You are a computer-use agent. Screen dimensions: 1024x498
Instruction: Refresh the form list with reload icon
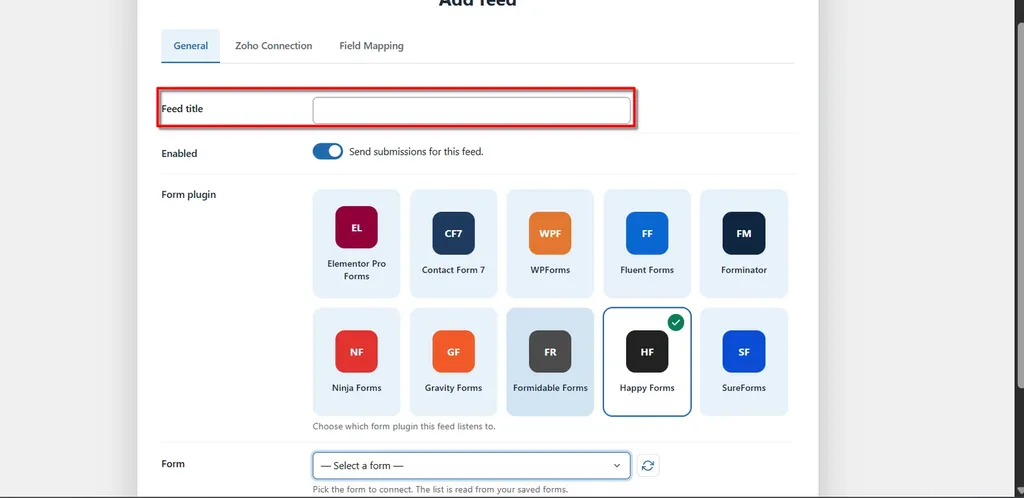pyautogui.click(x=648, y=465)
